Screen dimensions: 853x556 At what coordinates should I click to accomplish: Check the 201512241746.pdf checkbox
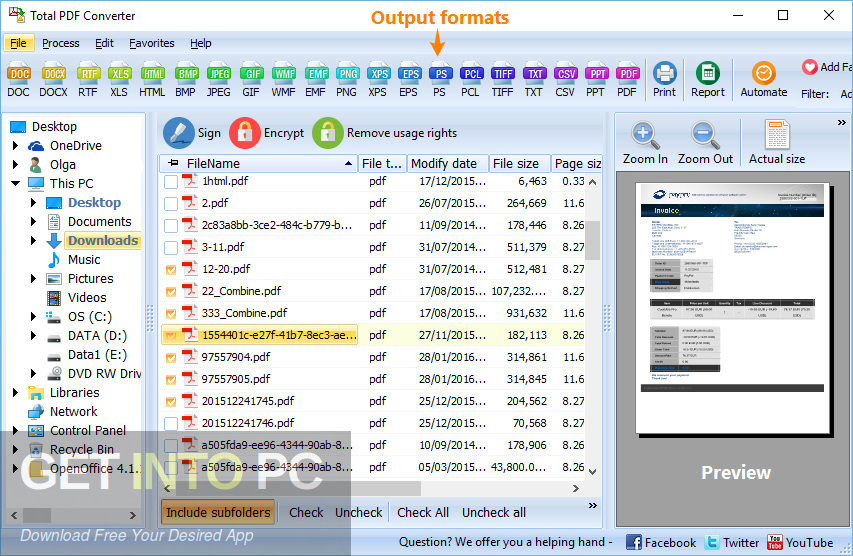point(171,423)
